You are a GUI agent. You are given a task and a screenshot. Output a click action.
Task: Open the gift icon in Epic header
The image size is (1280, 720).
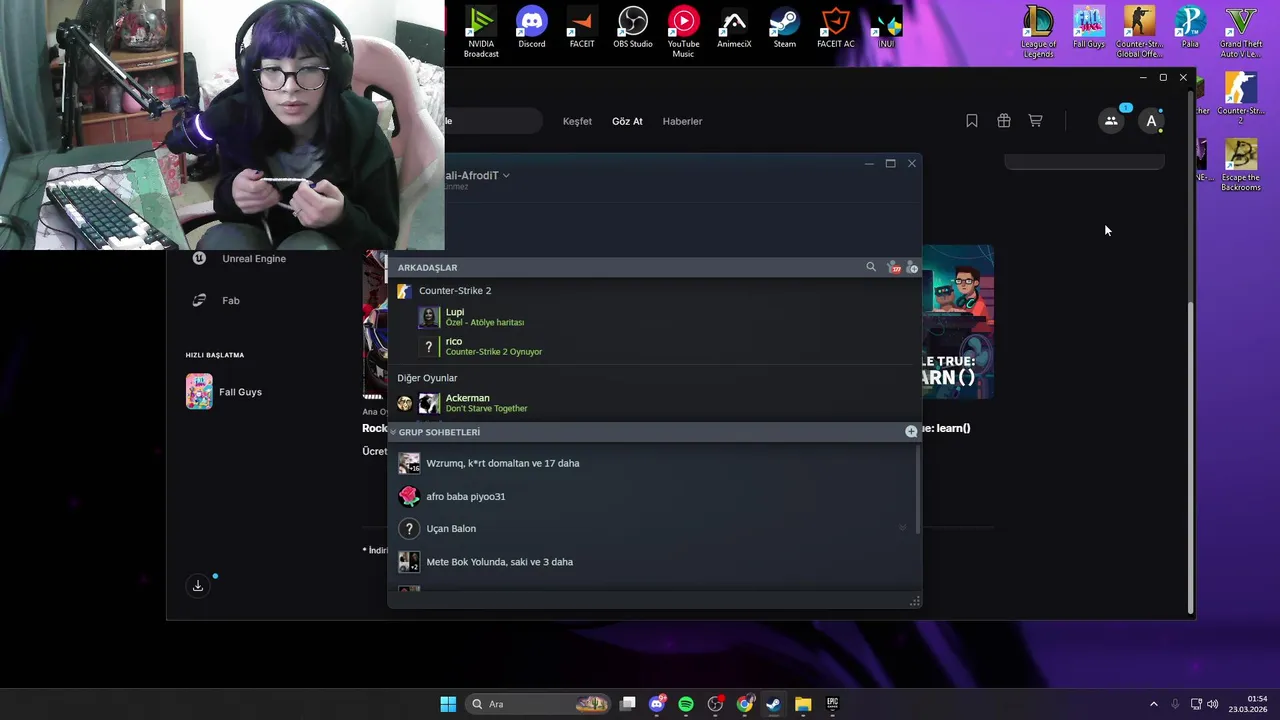1004,121
